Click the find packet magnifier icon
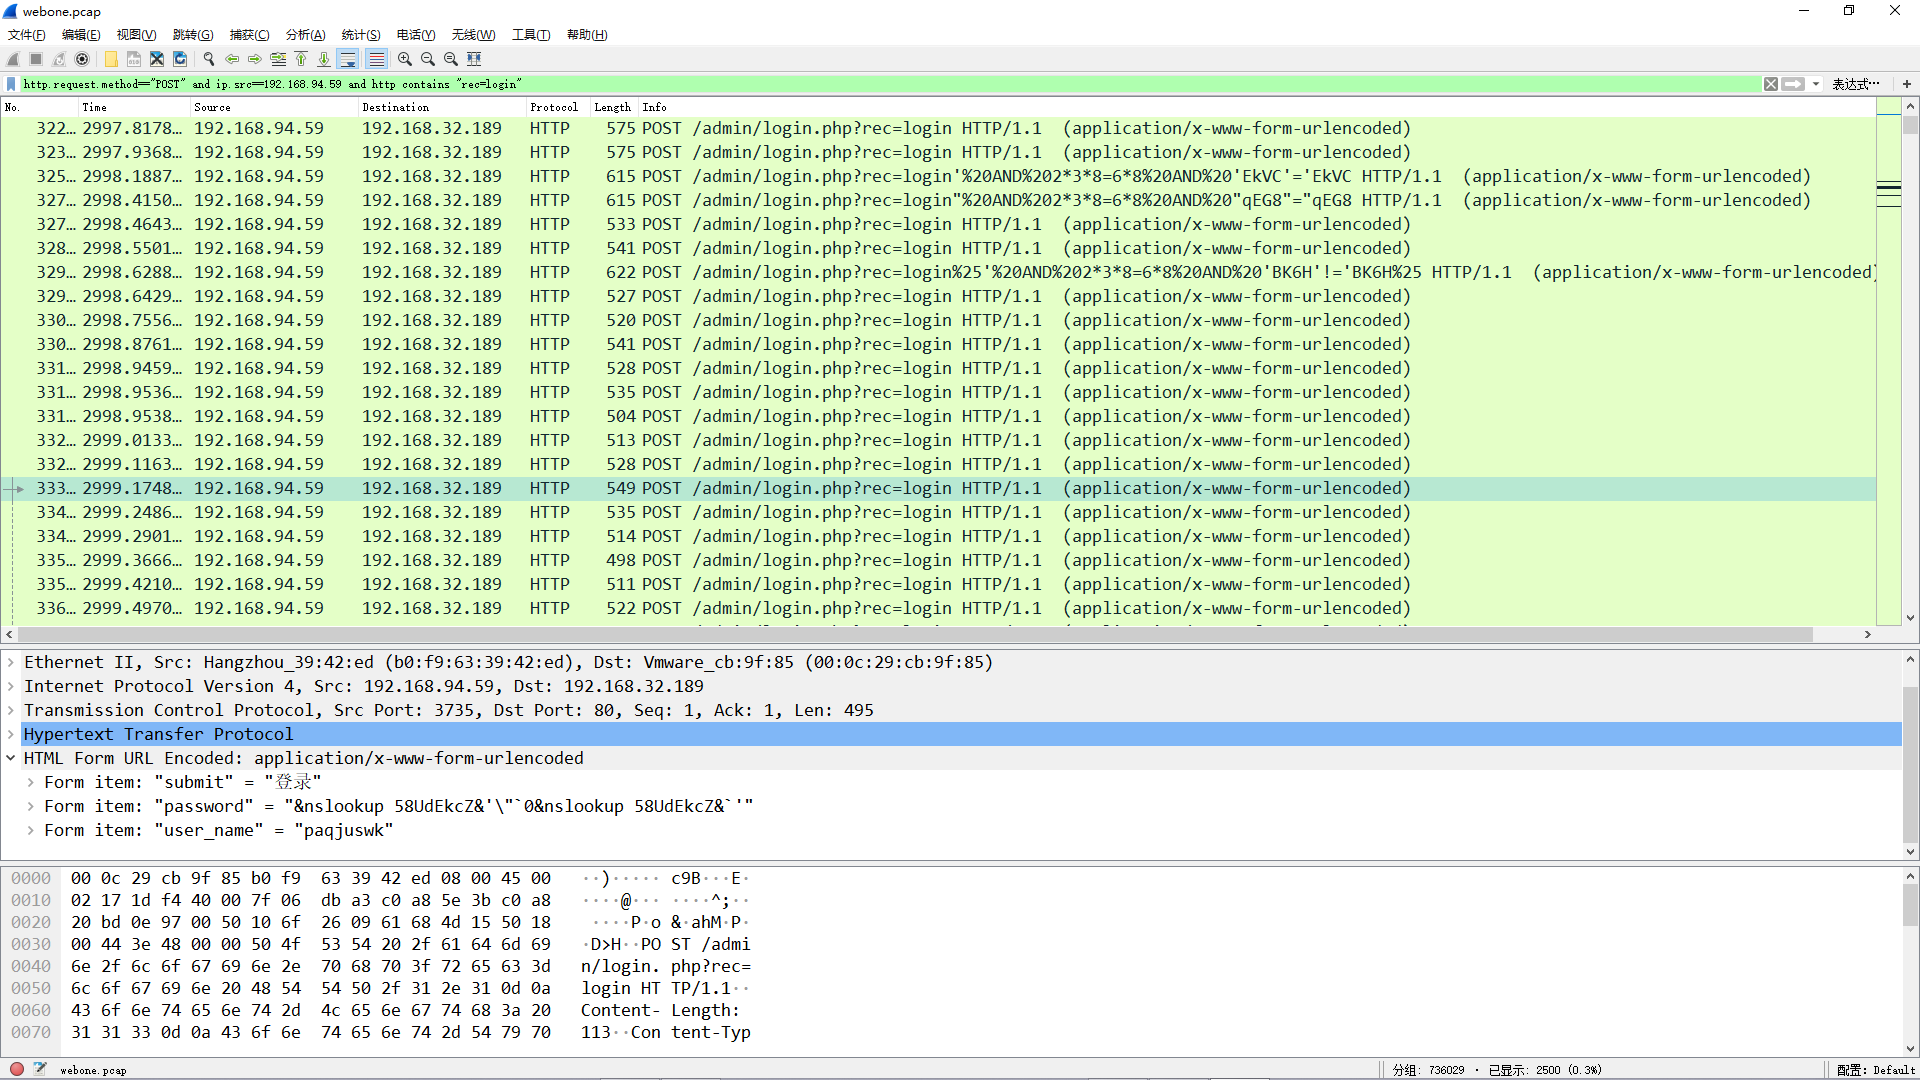The width and height of the screenshot is (1920, 1080). coord(209,59)
